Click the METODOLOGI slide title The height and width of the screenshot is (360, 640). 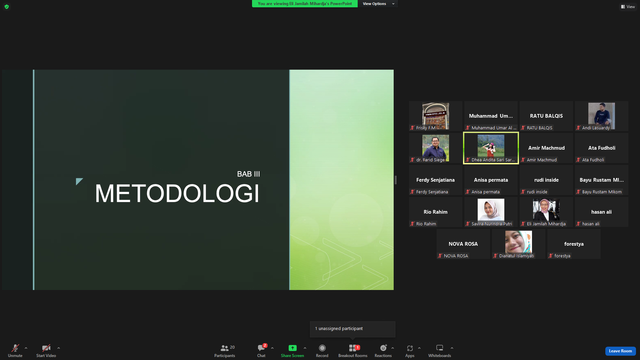[177, 193]
